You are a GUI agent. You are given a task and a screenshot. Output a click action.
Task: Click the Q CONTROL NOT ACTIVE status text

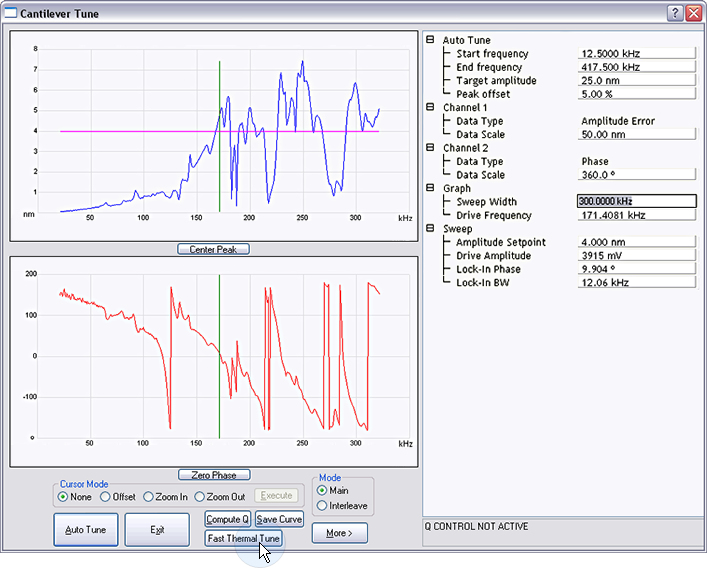[x=476, y=527]
